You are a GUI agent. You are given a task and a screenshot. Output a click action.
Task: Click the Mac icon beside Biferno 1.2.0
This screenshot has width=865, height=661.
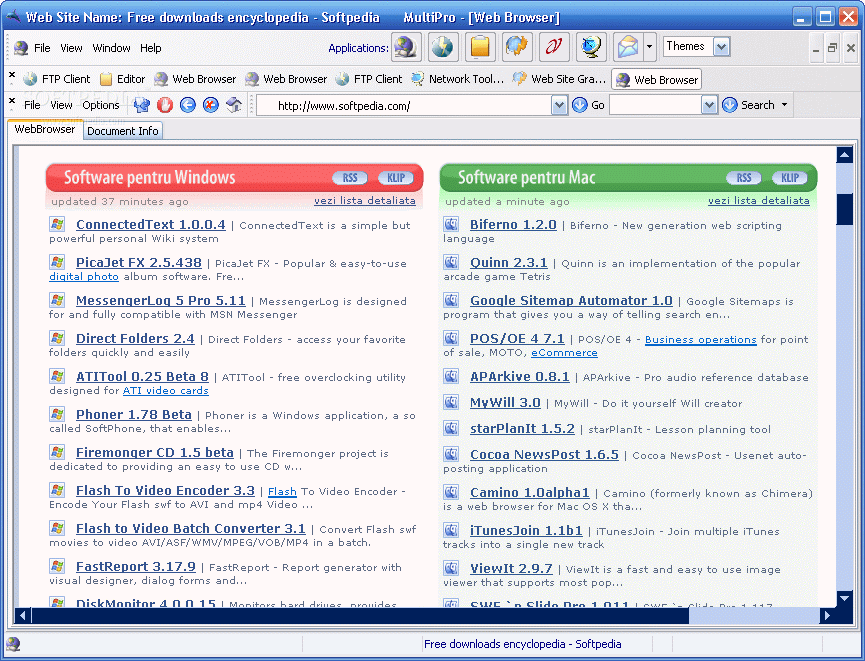(x=451, y=224)
